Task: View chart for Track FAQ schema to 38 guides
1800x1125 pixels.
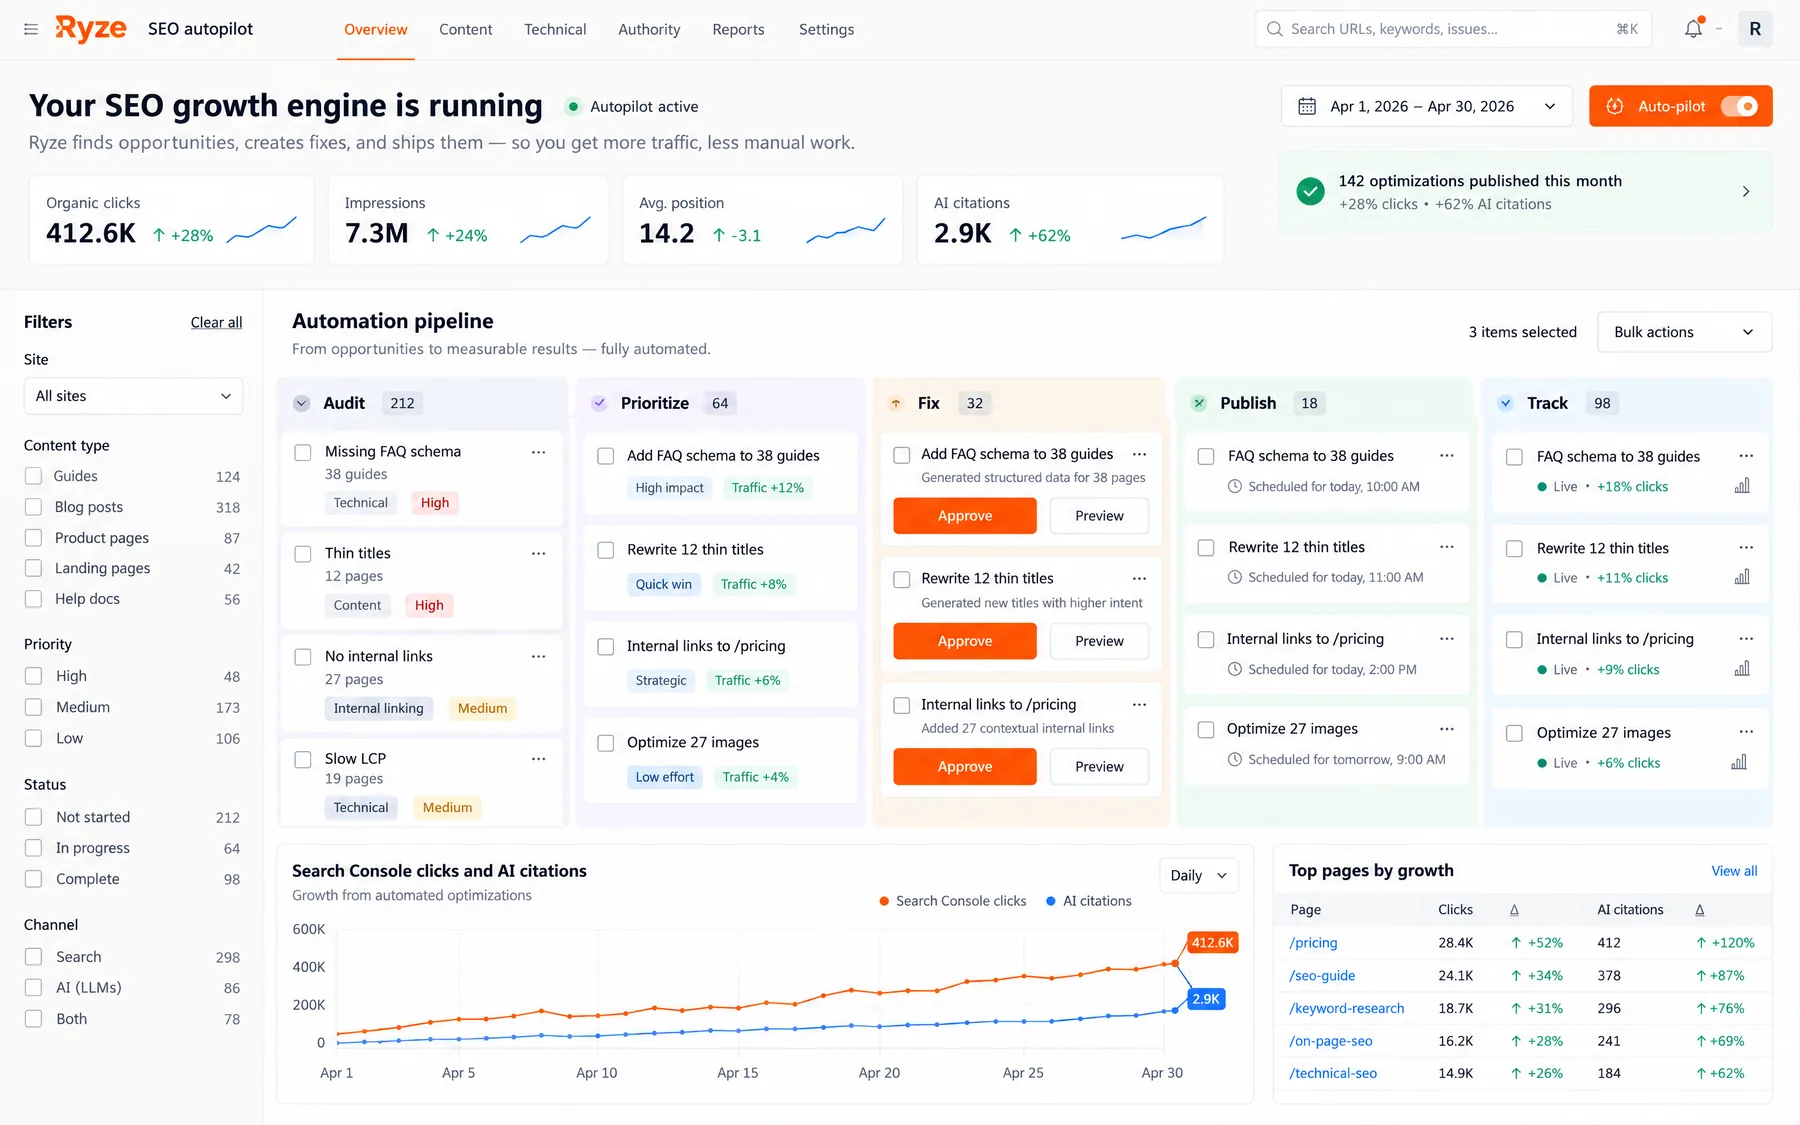Action: (1742, 486)
